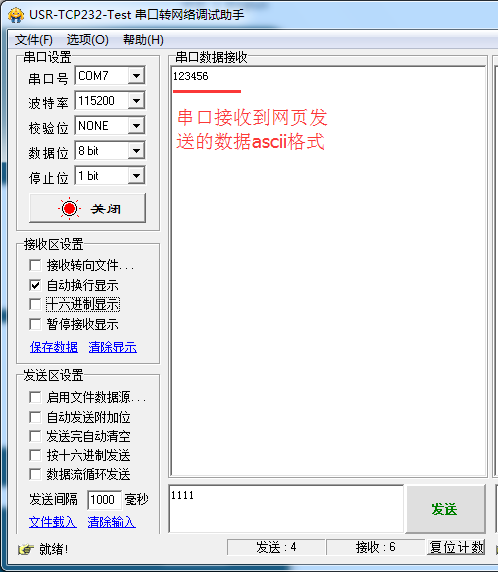Expand the NONE parity dropdown
Image resolution: width=498 pixels, height=572 pixels.
click(x=136, y=126)
